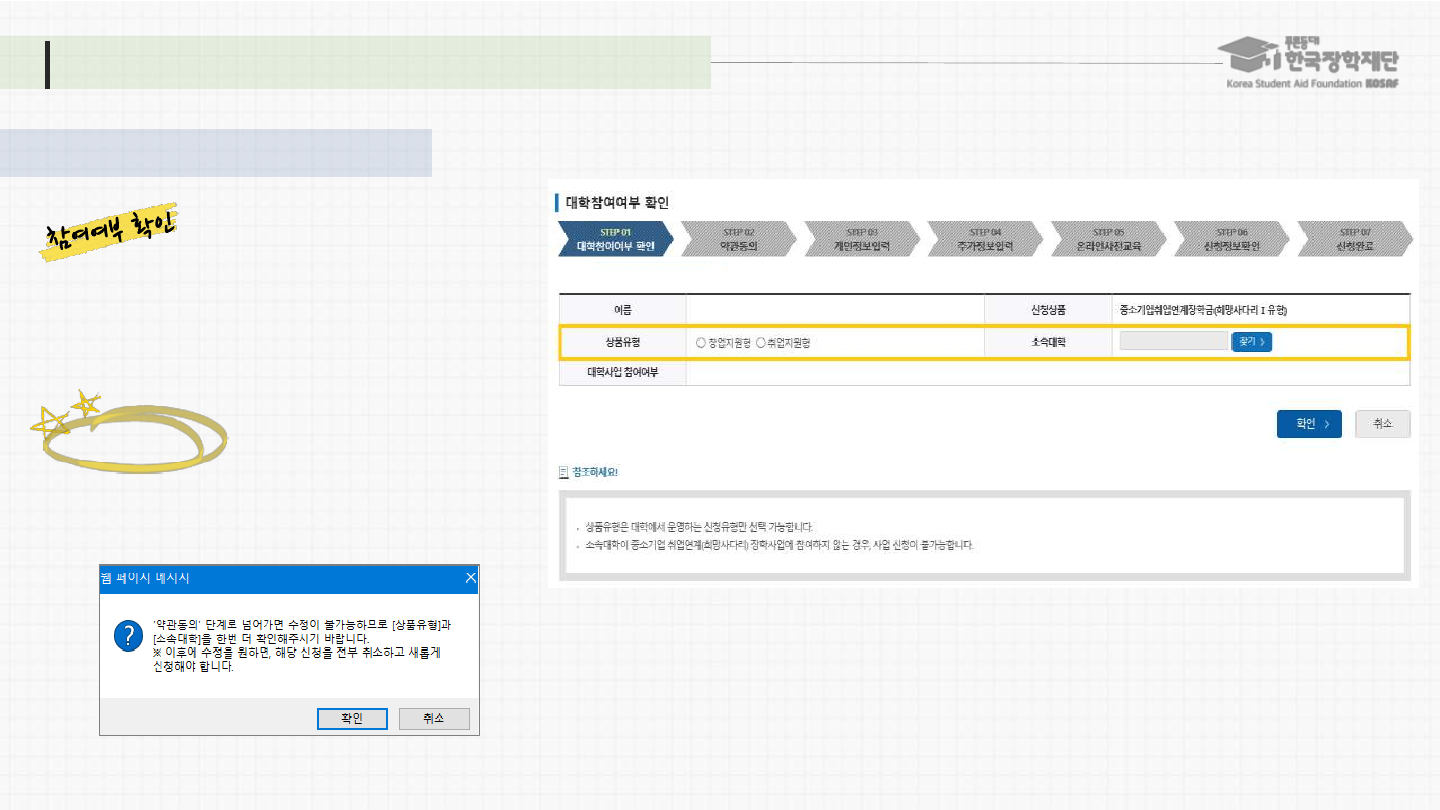The width and height of the screenshot is (1440, 810).
Task: Go to STEP 06 신청정보확인 step
Action: pyautogui.click(x=1231, y=240)
